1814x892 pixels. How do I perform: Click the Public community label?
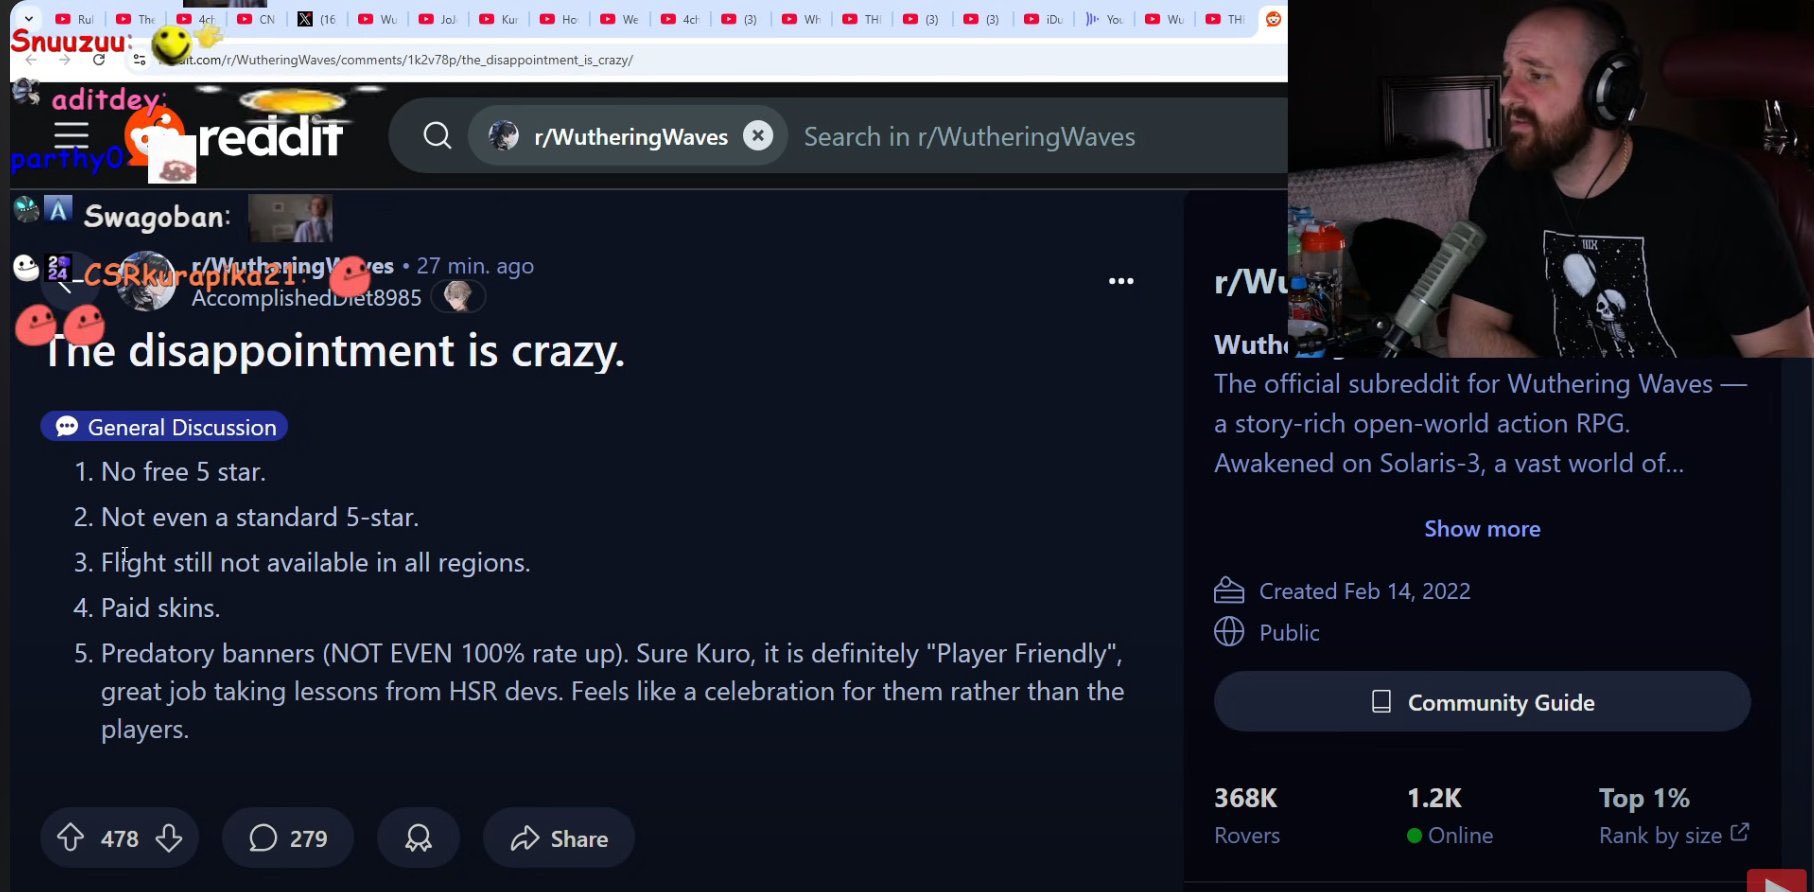point(1289,633)
